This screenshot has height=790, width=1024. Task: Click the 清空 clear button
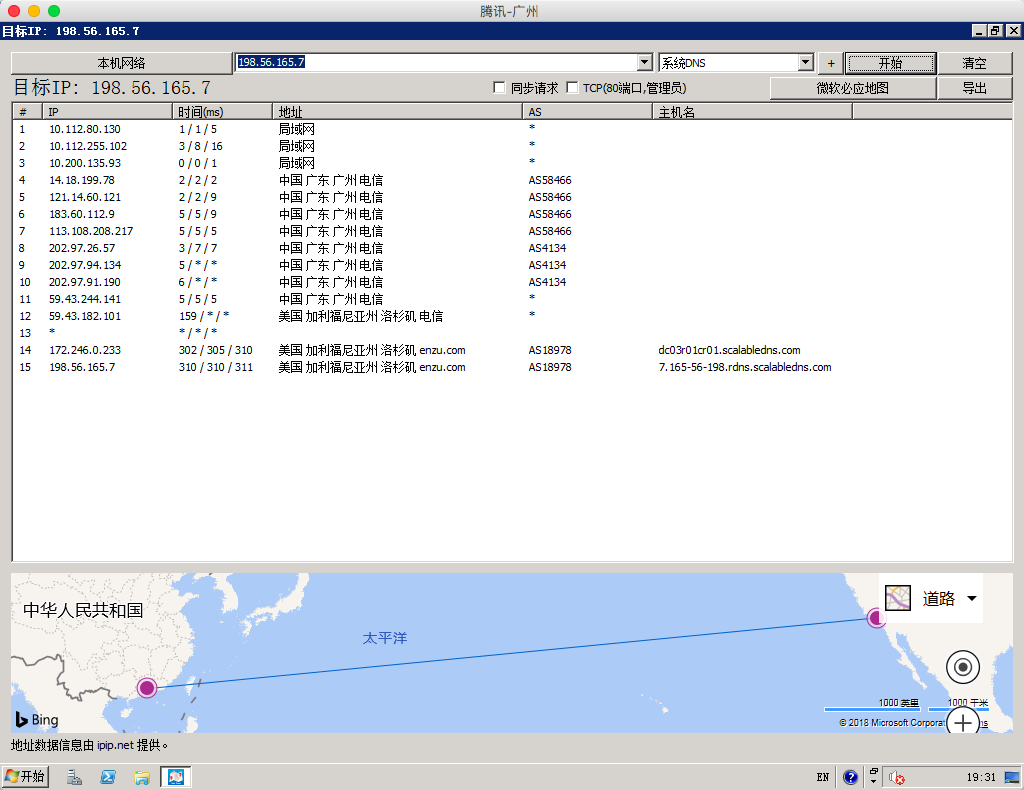(x=974, y=63)
